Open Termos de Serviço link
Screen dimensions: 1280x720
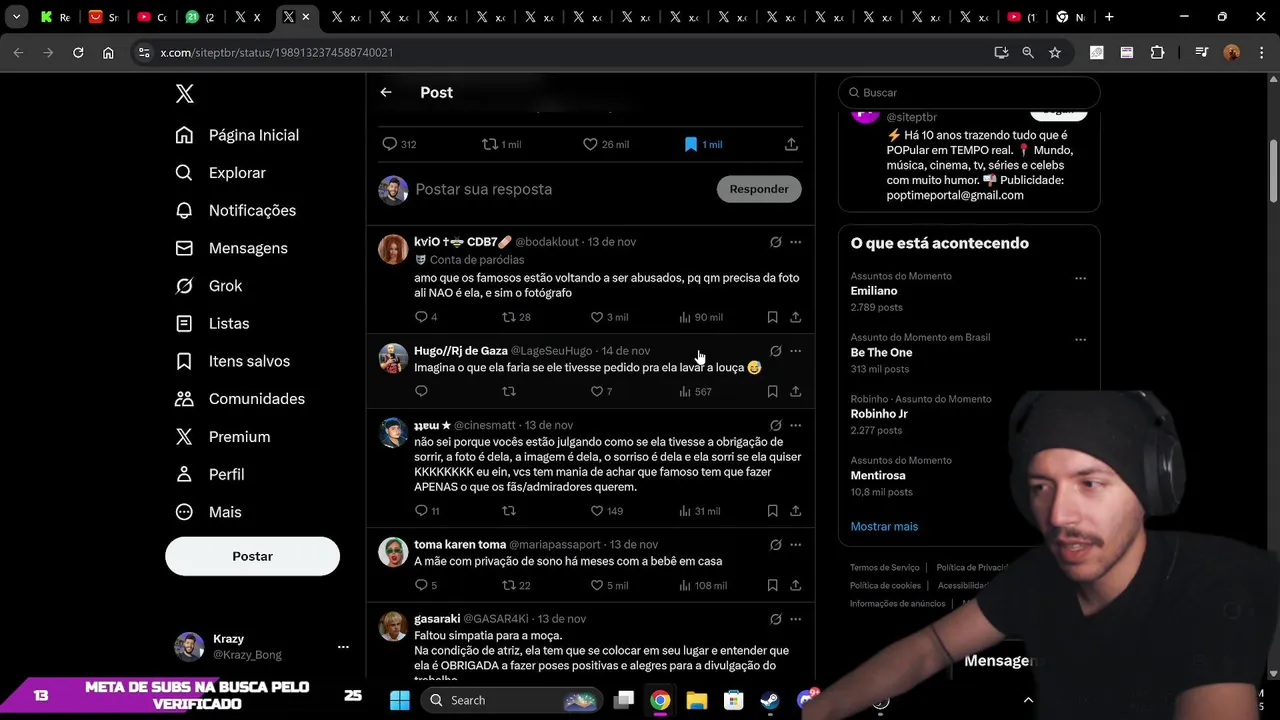tap(884, 568)
